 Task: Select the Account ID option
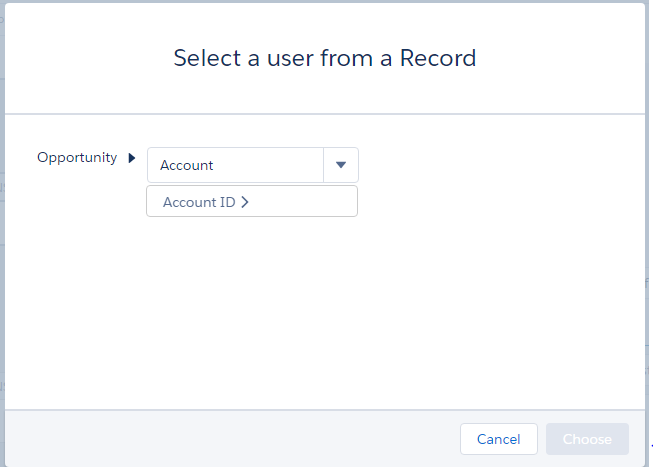pyautogui.click(x=200, y=202)
